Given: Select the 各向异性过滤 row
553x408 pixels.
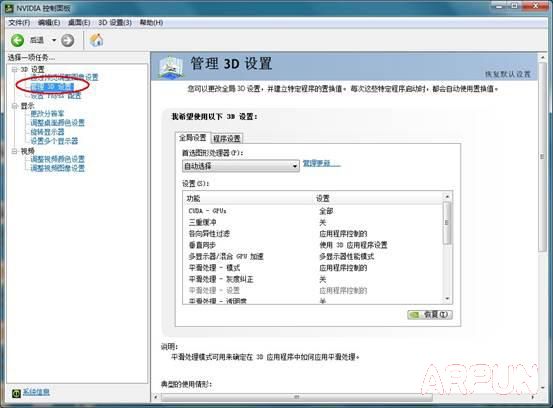Looking at the screenshot, I should point(313,233).
